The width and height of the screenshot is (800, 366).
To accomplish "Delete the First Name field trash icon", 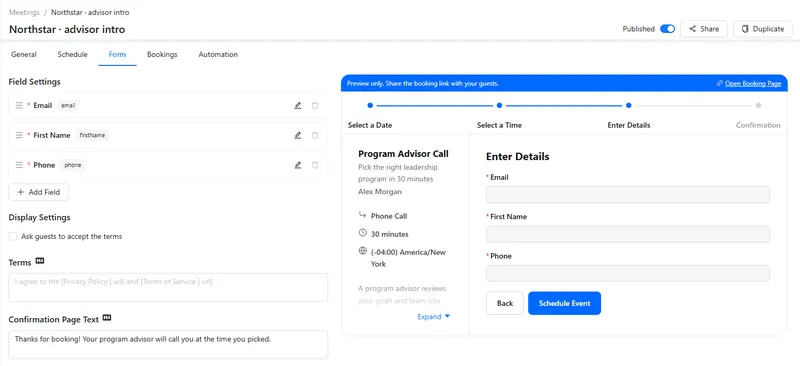I will [315, 135].
